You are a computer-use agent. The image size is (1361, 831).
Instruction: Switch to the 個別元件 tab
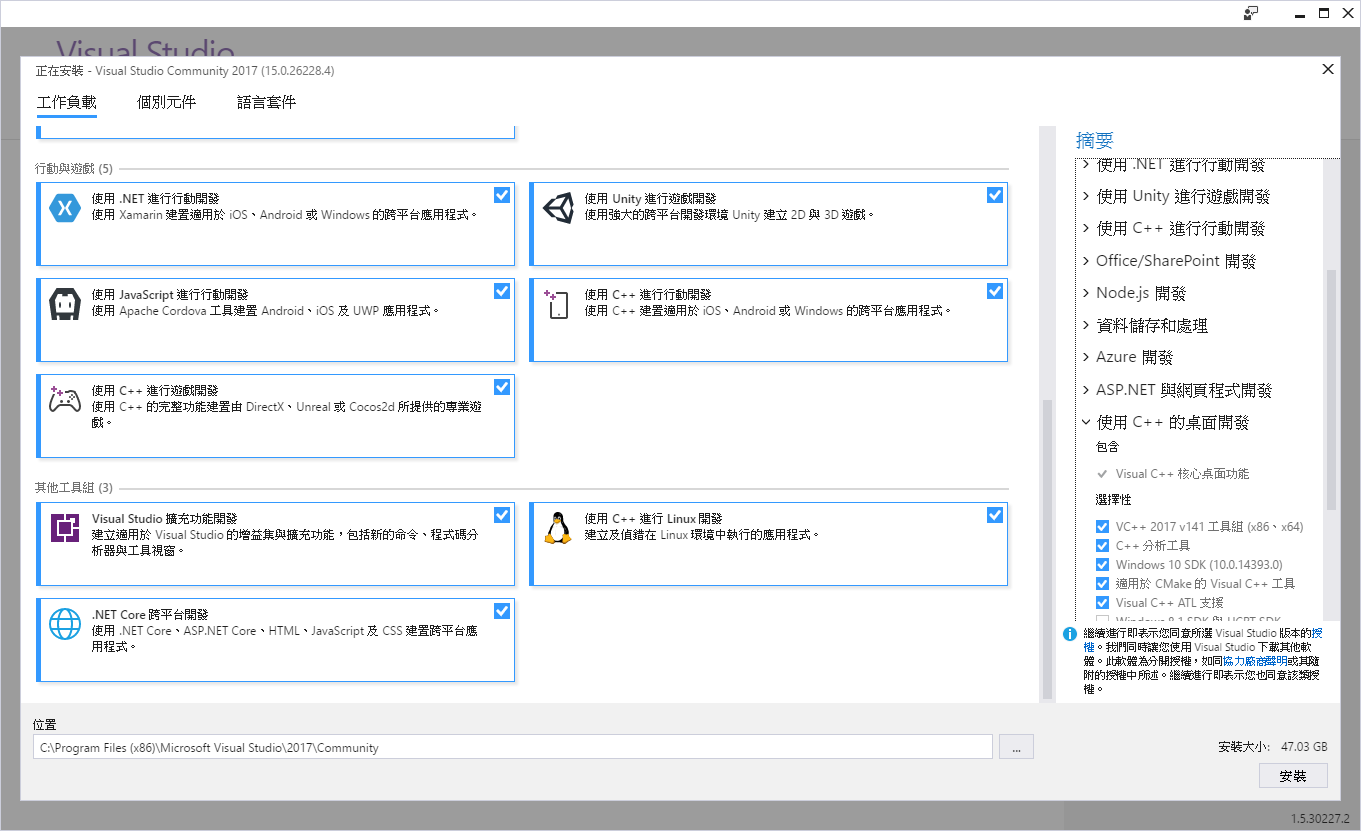(166, 102)
